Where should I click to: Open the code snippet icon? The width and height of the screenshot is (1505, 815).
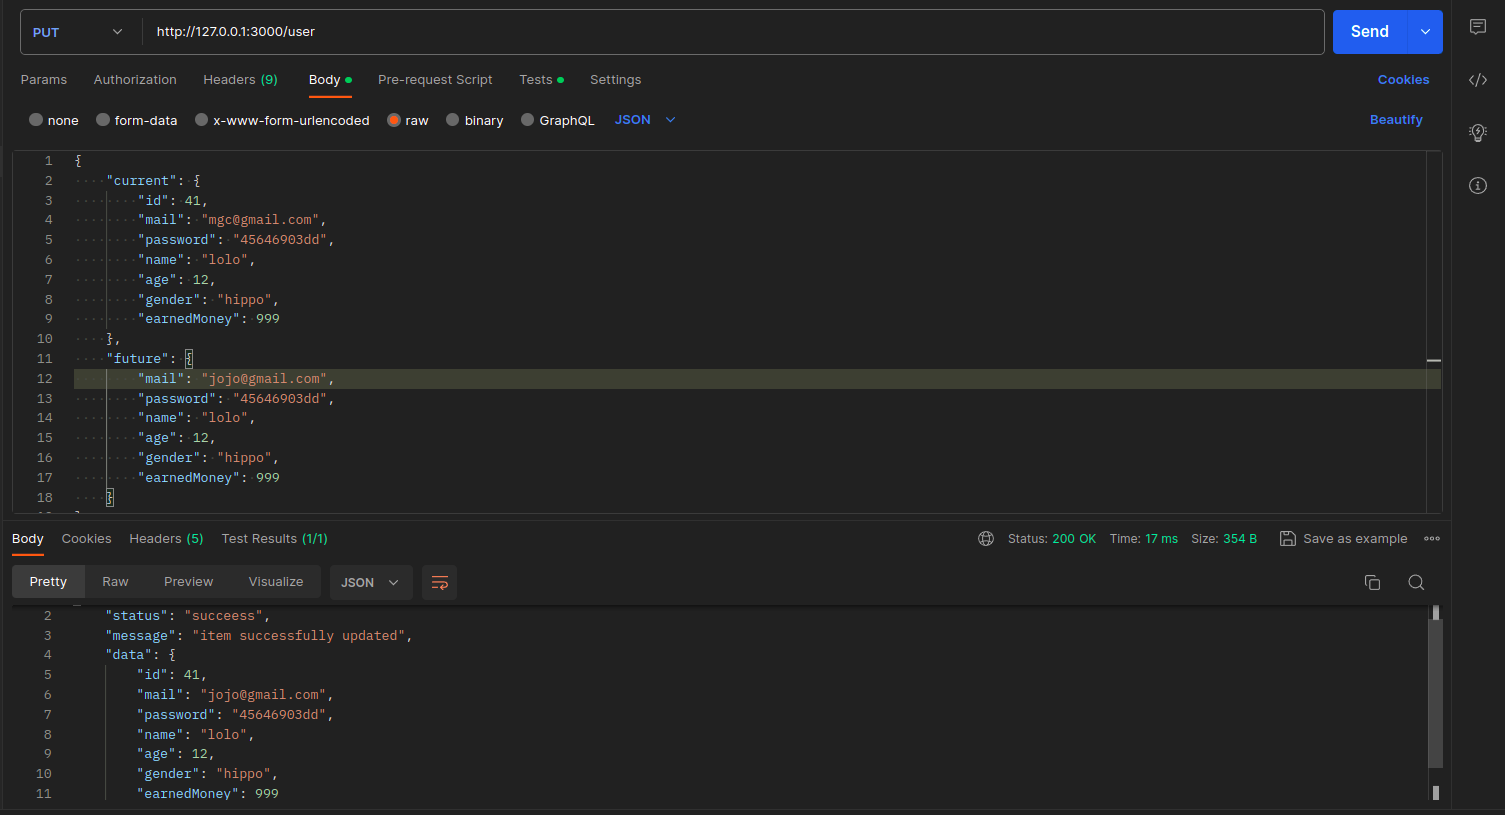pyautogui.click(x=1477, y=80)
